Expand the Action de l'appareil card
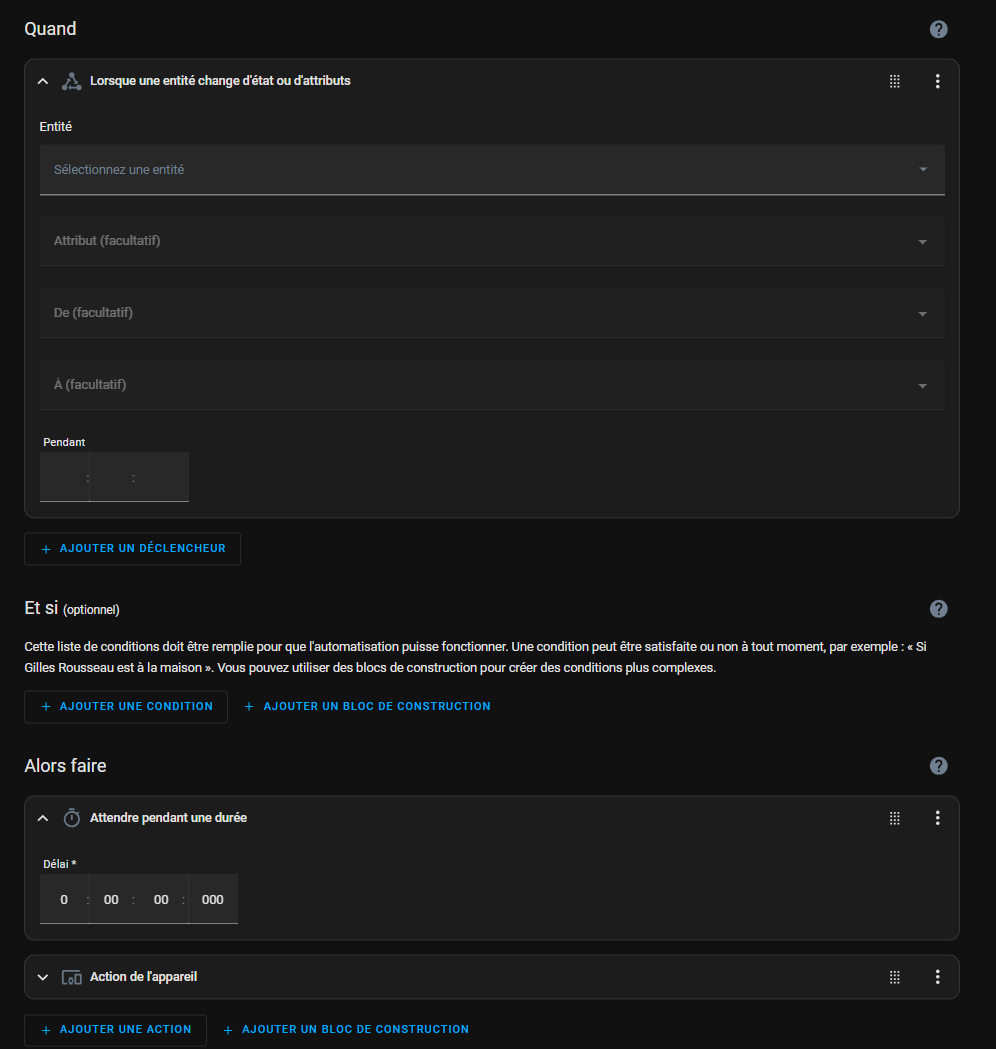The image size is (996, 1049). [x=43, y=977]
